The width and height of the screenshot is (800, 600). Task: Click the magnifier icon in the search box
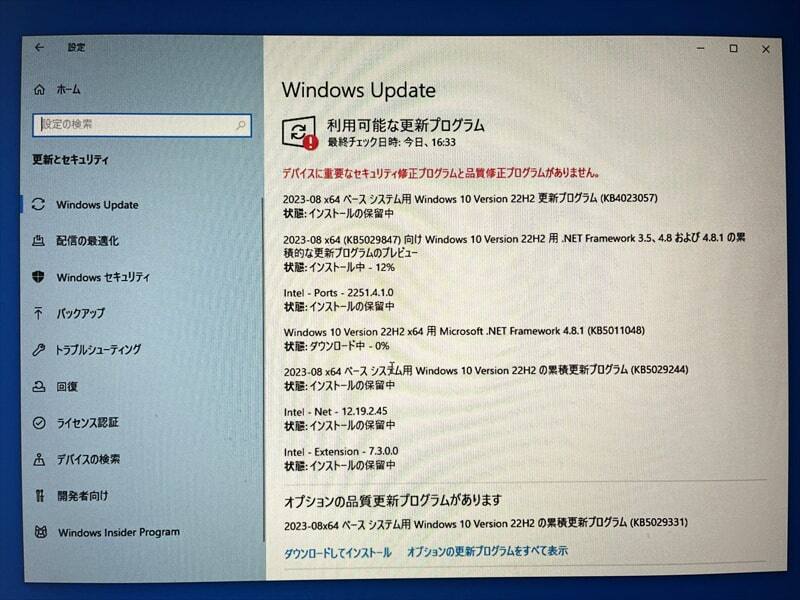click(240, 126)
